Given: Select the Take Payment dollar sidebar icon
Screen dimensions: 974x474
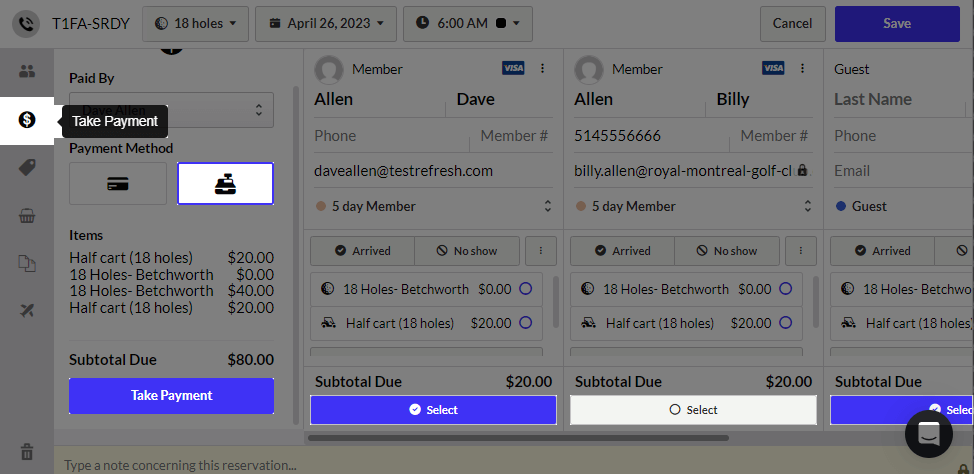Looking at the screenshot, I should coord(27,120).
